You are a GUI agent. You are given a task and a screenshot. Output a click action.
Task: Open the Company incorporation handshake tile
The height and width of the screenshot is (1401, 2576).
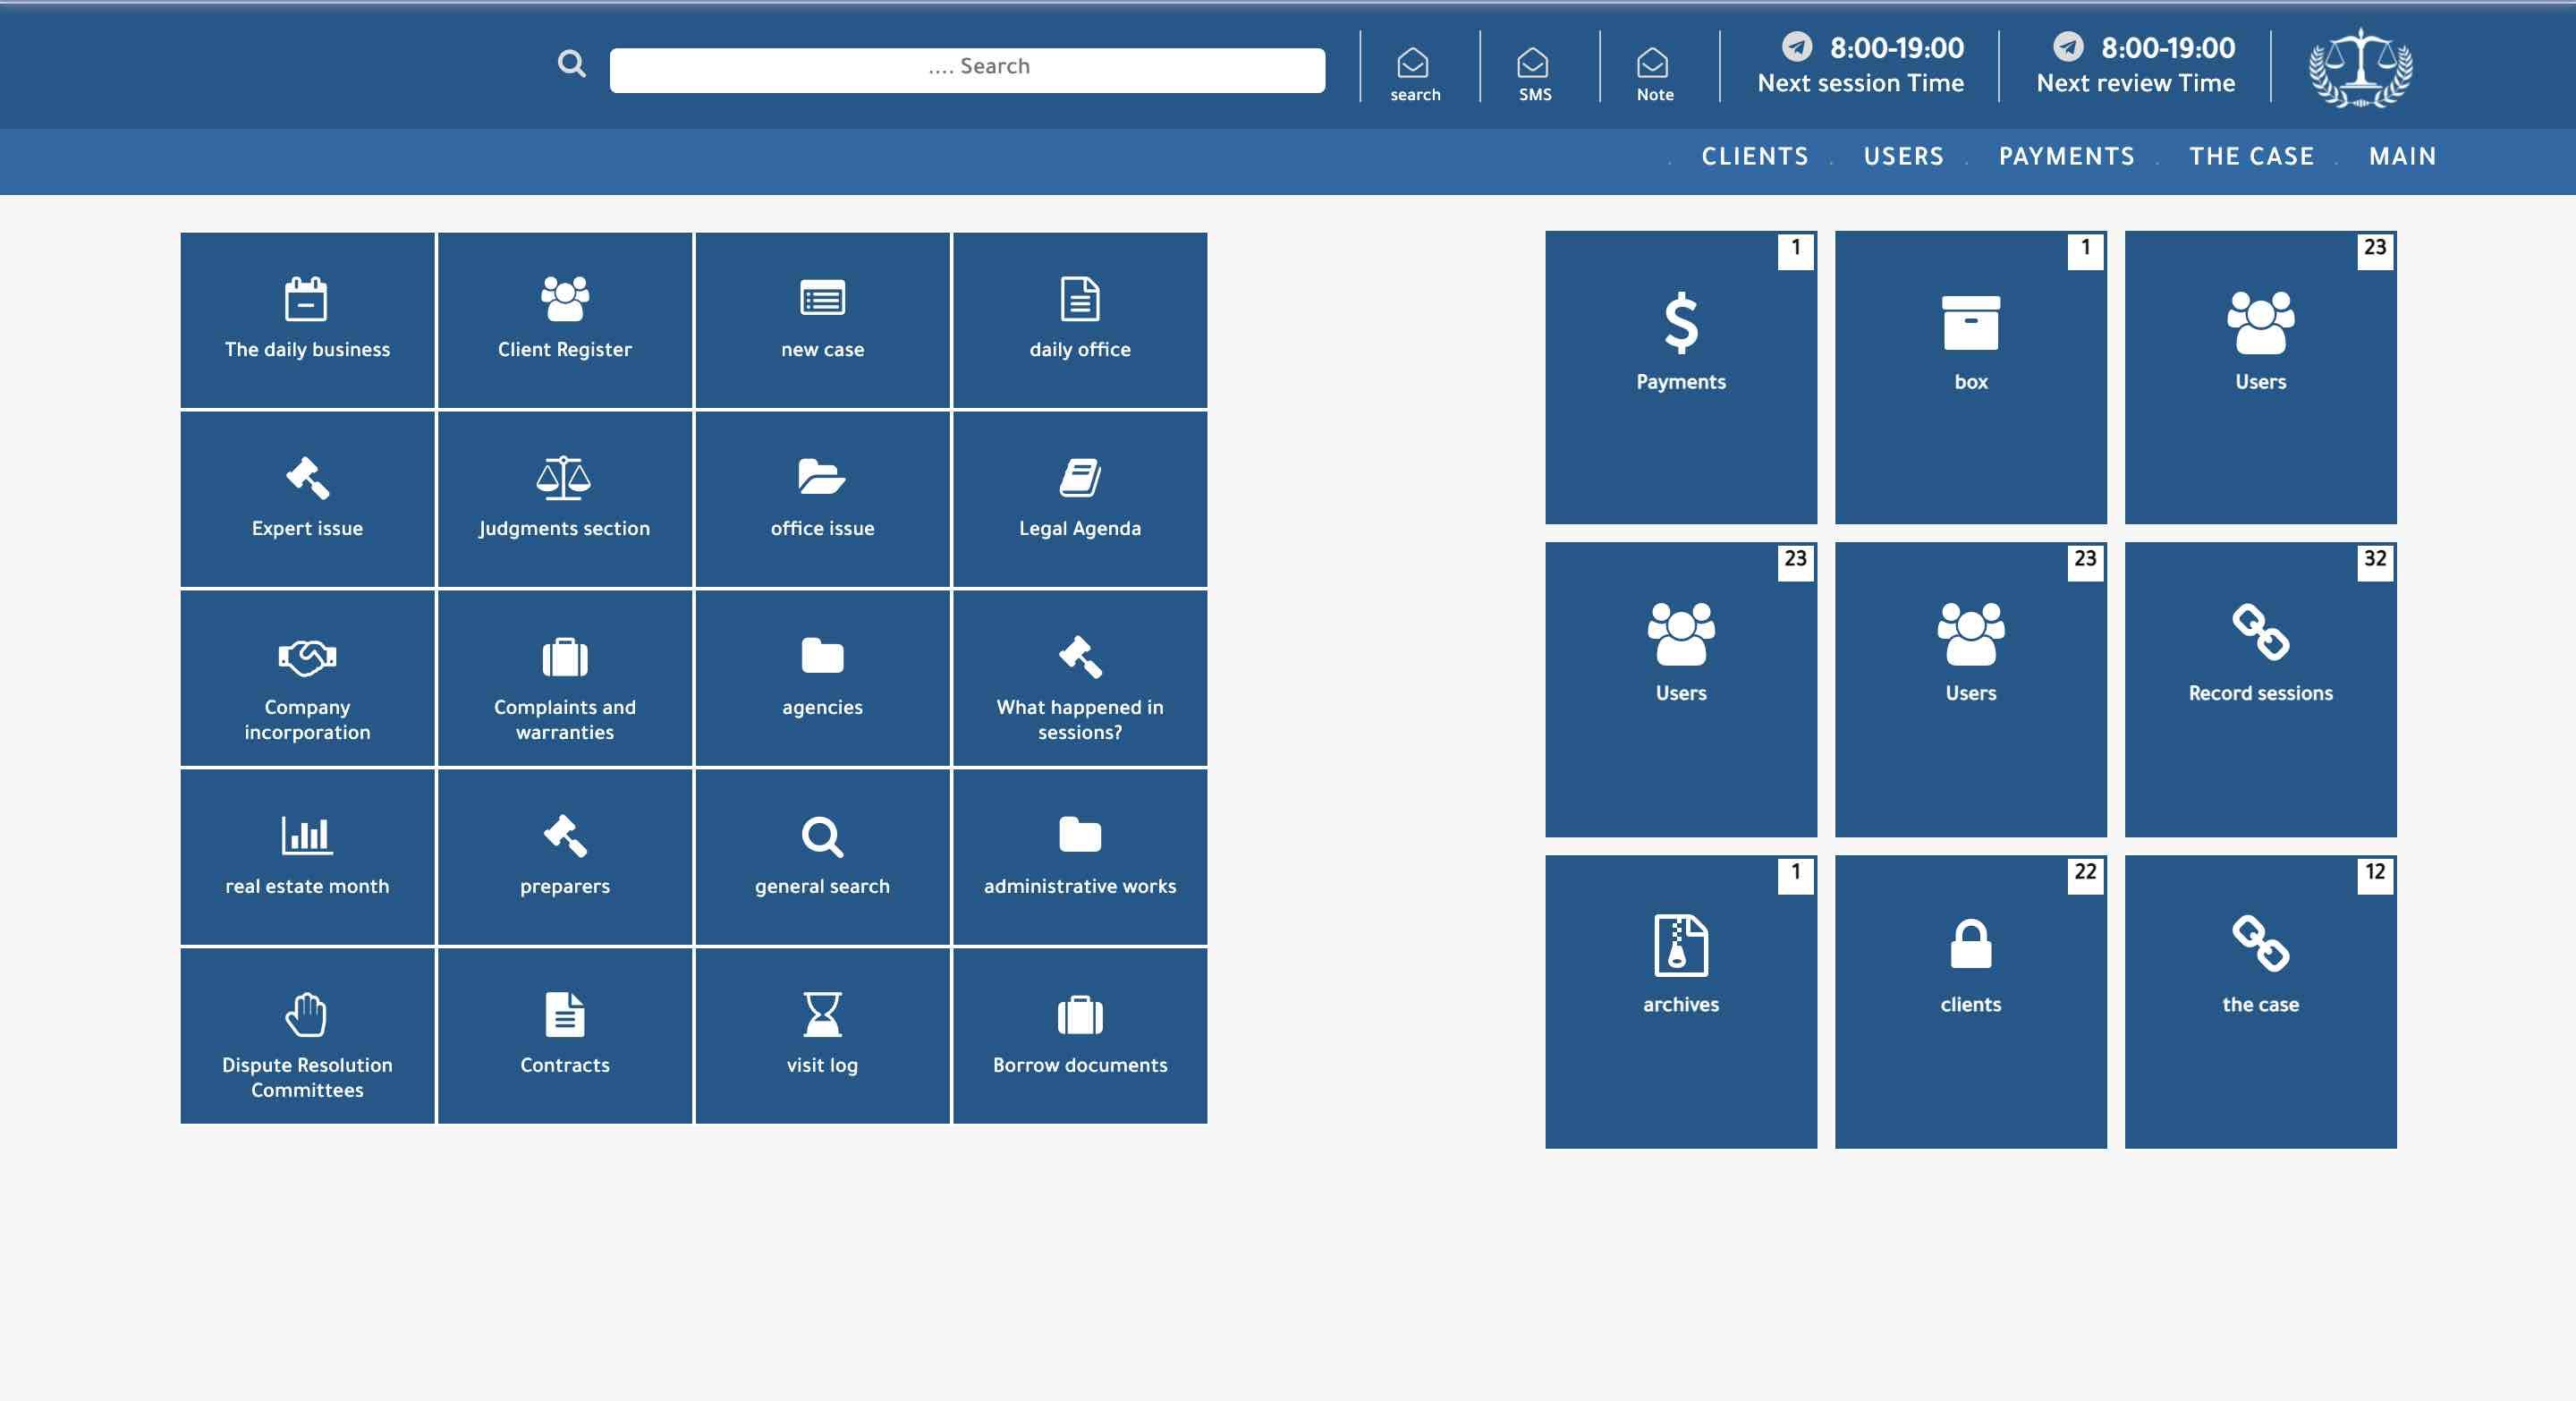(307, 677)
